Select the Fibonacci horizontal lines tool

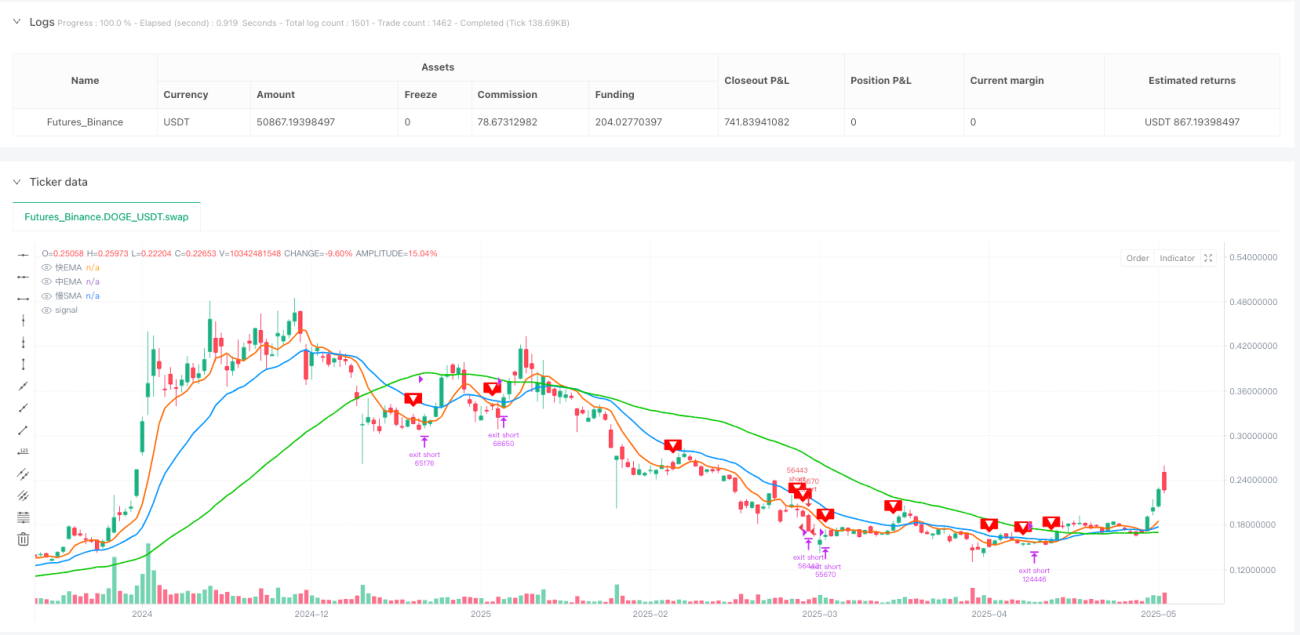(24, 517)
